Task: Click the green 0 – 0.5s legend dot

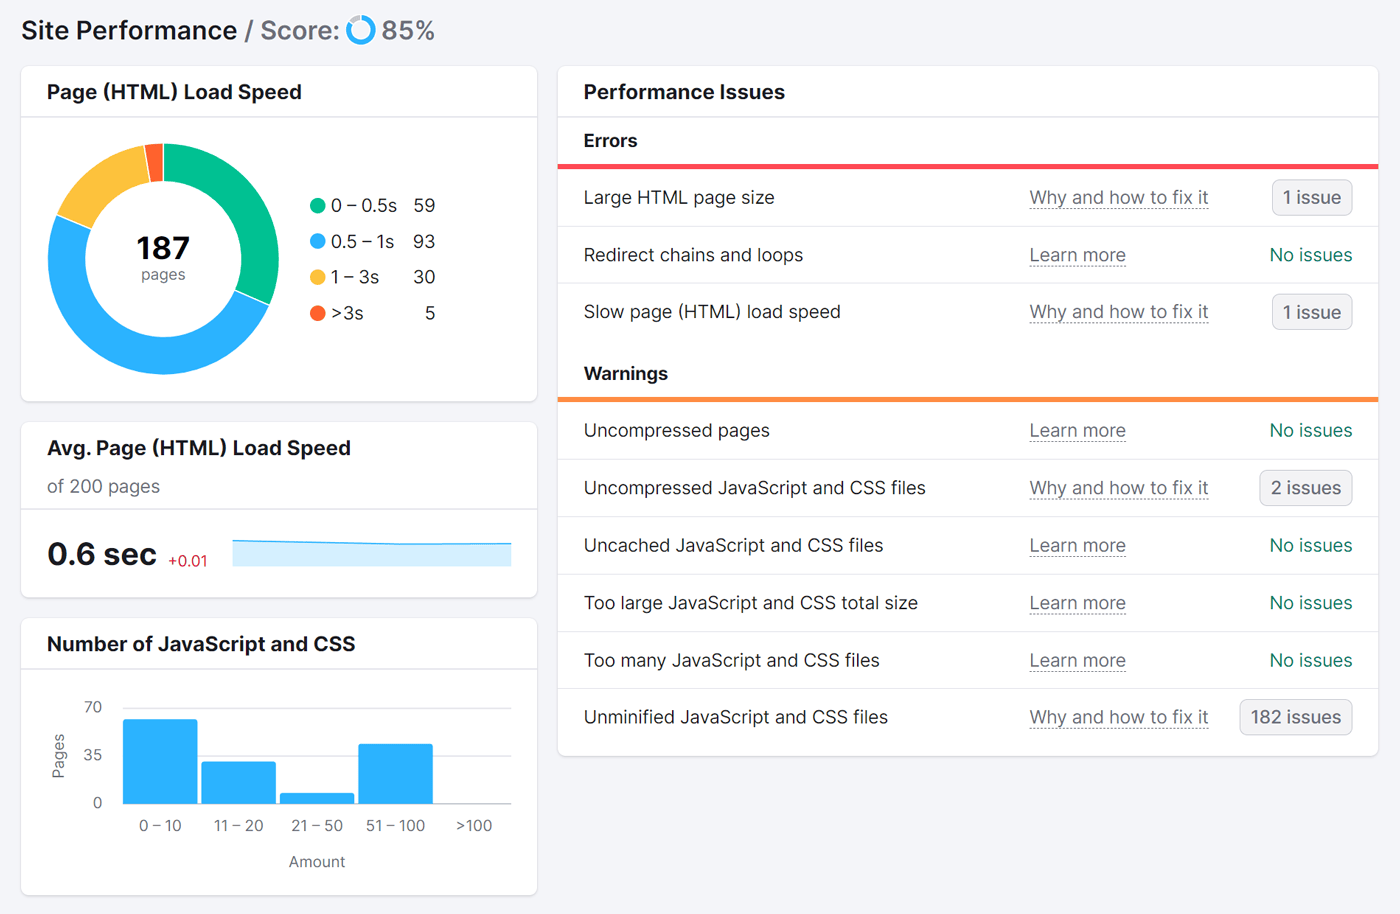Action: click(x=317, y=206)
